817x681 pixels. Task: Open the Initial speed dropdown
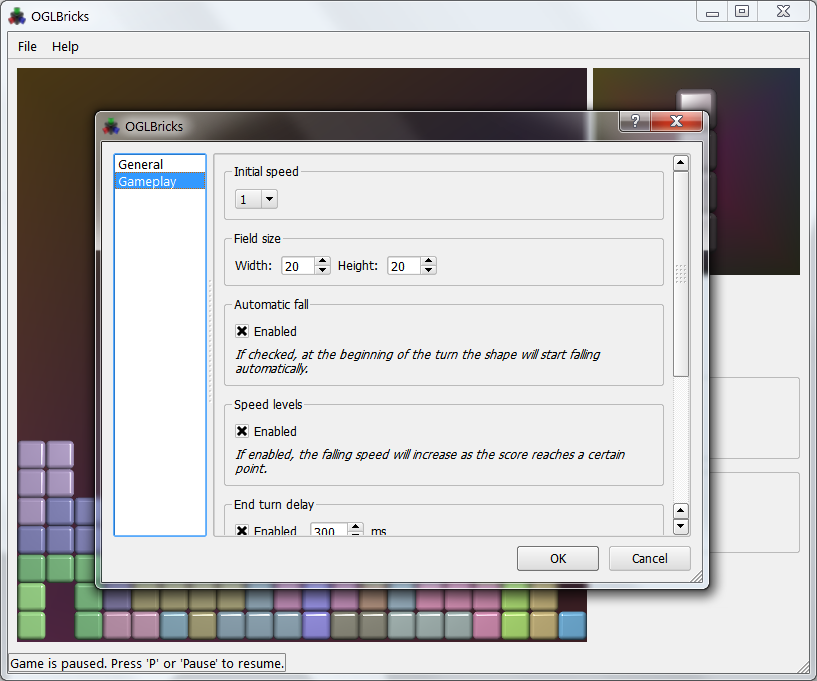point(256,199)
